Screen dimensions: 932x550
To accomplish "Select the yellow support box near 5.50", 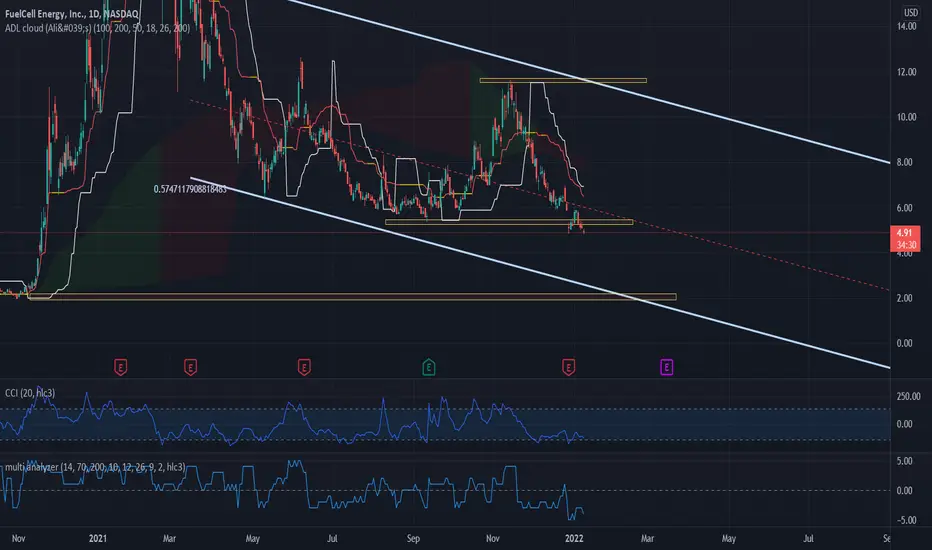I will click(509, 222).
